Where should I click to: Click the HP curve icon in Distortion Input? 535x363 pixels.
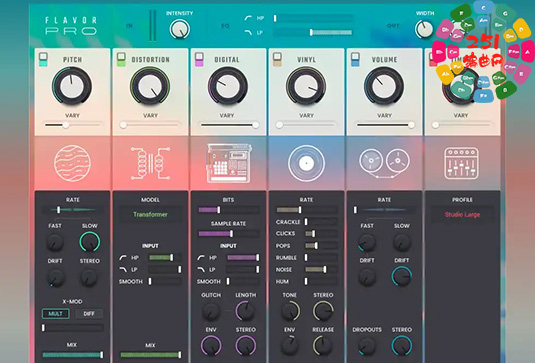tap(123, 258)
